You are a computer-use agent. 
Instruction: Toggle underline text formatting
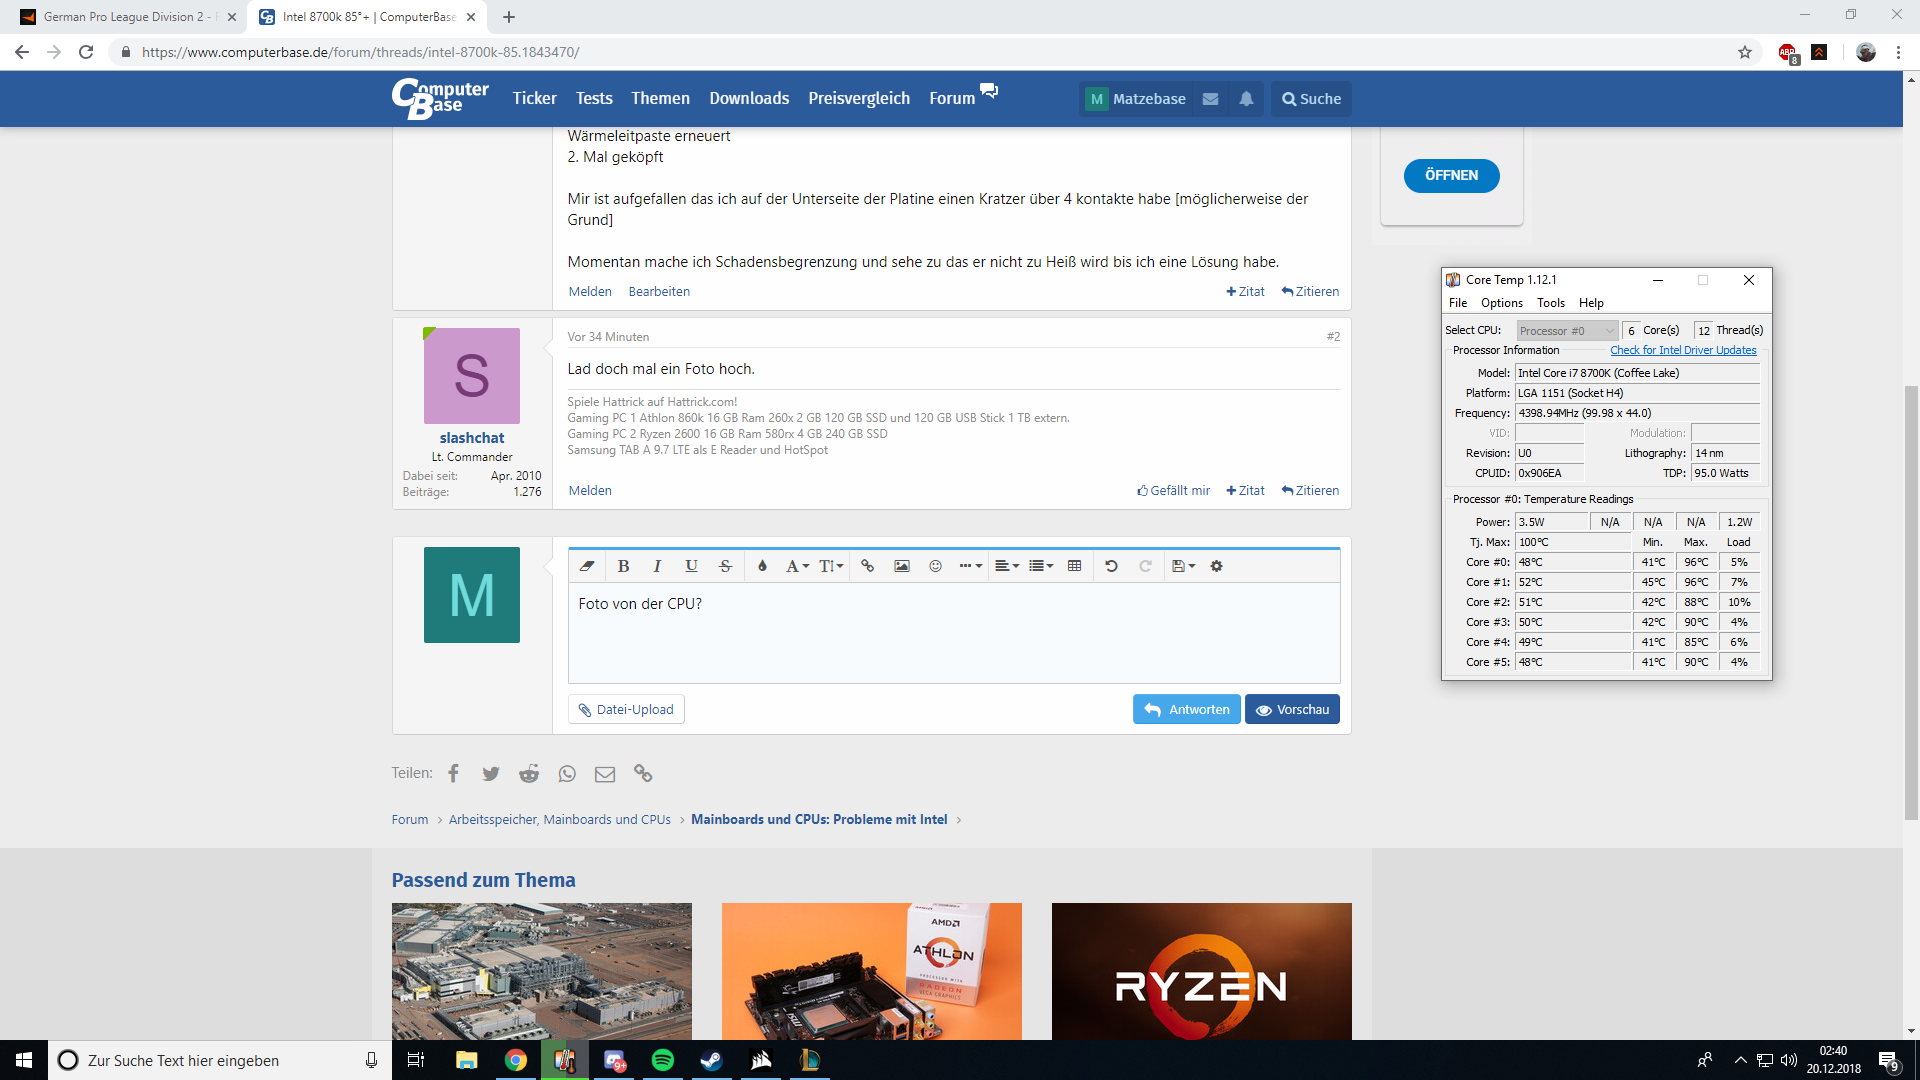coord(691,566)
